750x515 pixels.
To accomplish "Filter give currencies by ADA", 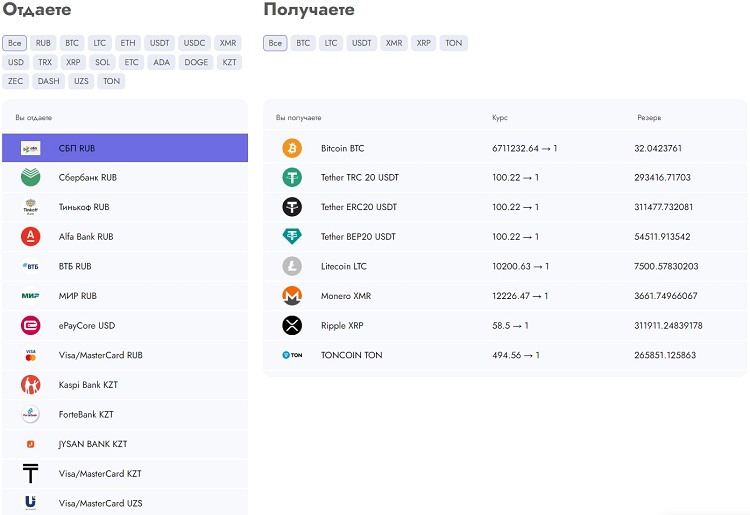I will tap(162, 62).
